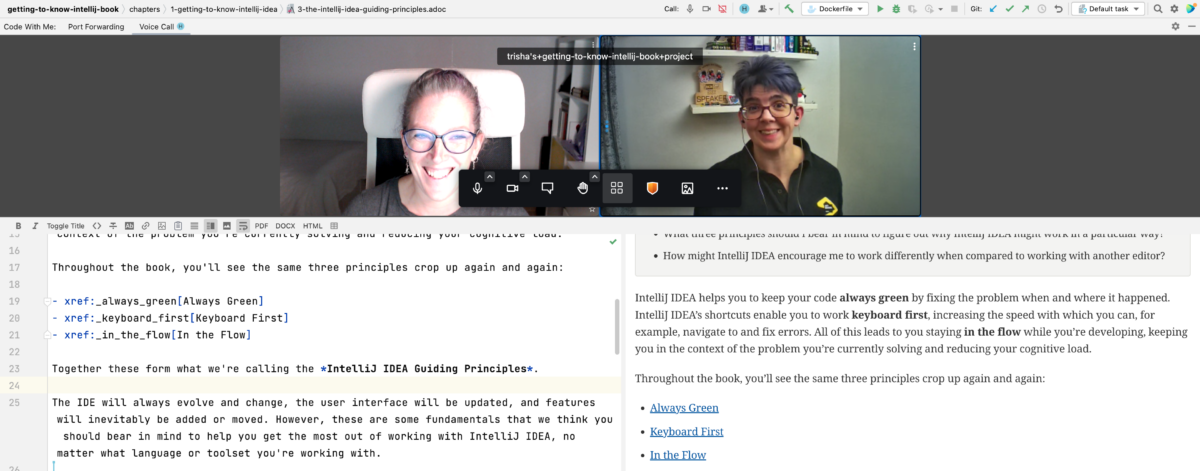The width and height of the screenshot is (1200, 471).
Task: Expand reactions chevron above the raise hand icon
Action: pos(595,177)
